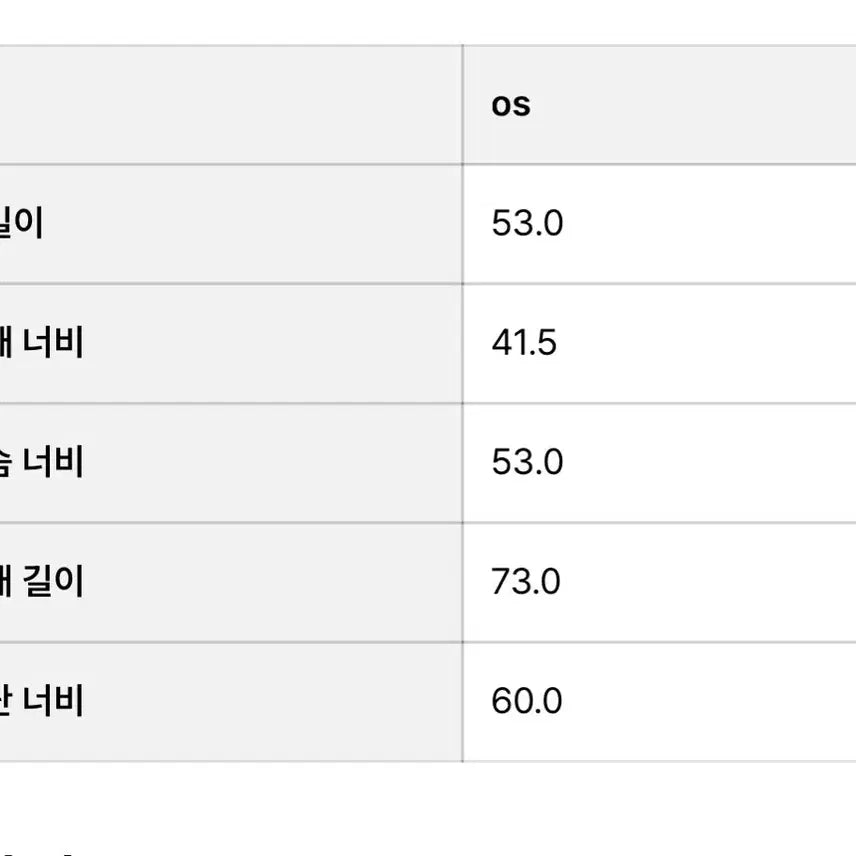Screen dimensions: 856x856
Task: Click the blank white area below the table
Action: tap(430, 808)
